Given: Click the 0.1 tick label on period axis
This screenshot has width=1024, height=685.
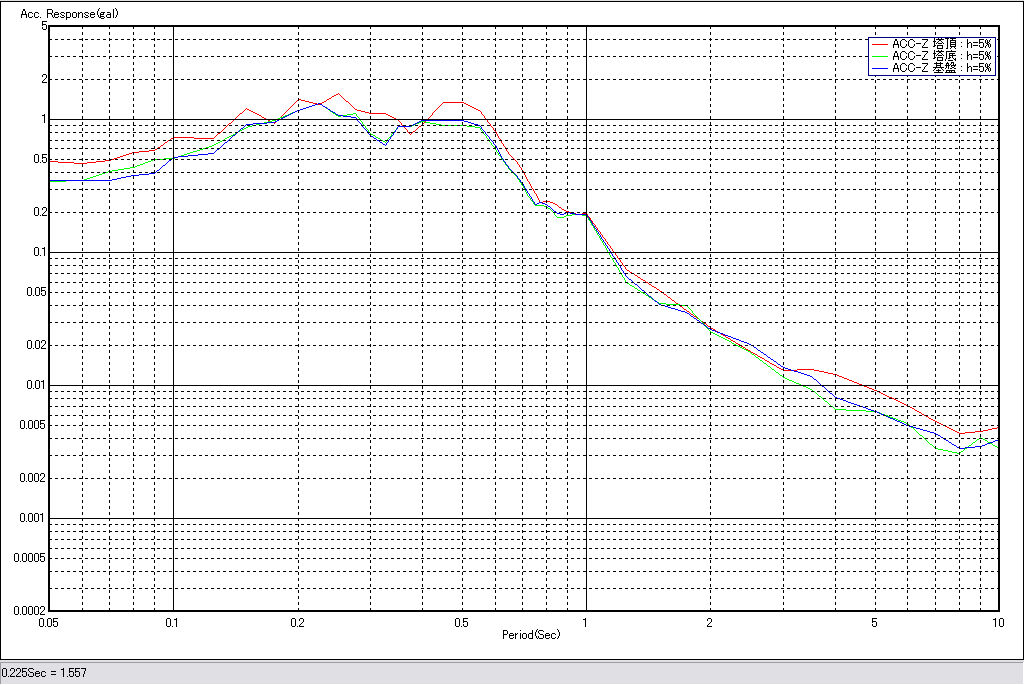Looking at the screenshot, I should click(173, 622).
